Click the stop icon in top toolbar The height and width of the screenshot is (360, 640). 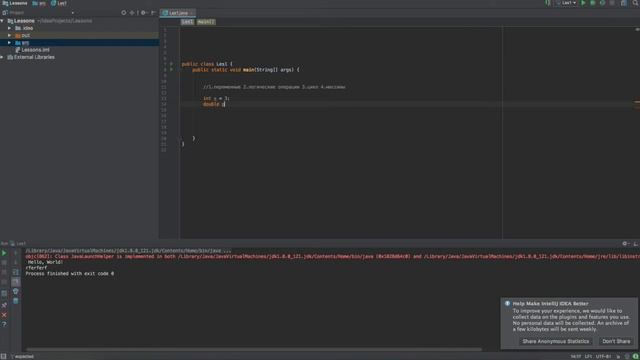pos(612,3)
